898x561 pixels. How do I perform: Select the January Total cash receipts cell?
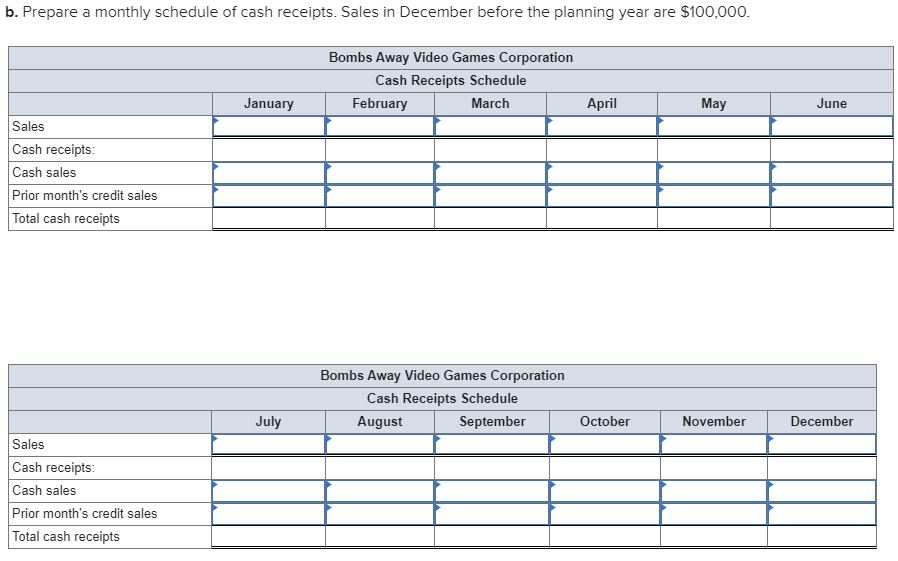[268, 218]
